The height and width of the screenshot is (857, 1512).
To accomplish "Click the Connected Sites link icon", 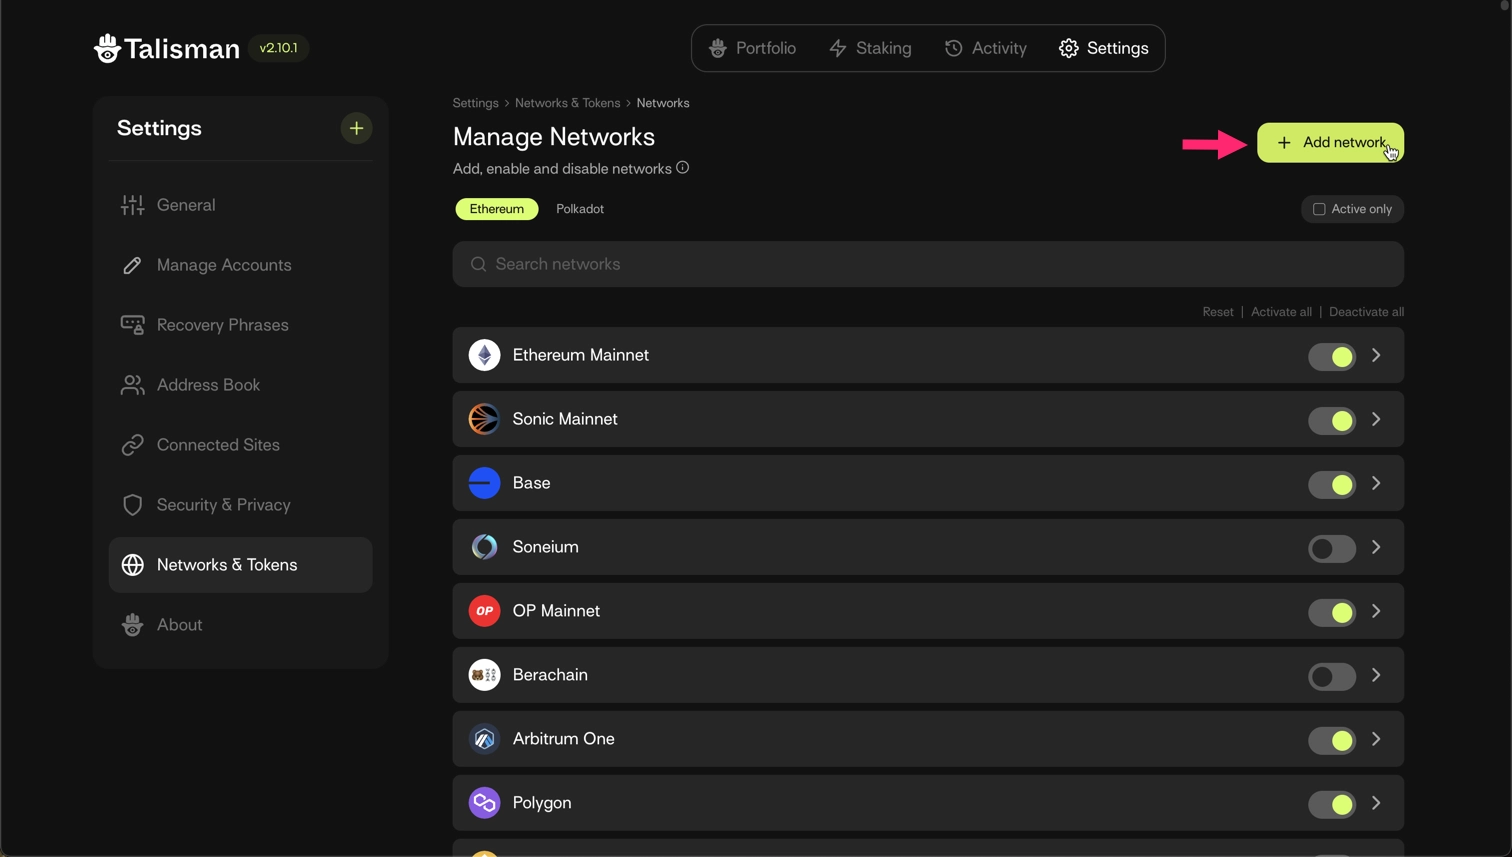I will point(132,445).
